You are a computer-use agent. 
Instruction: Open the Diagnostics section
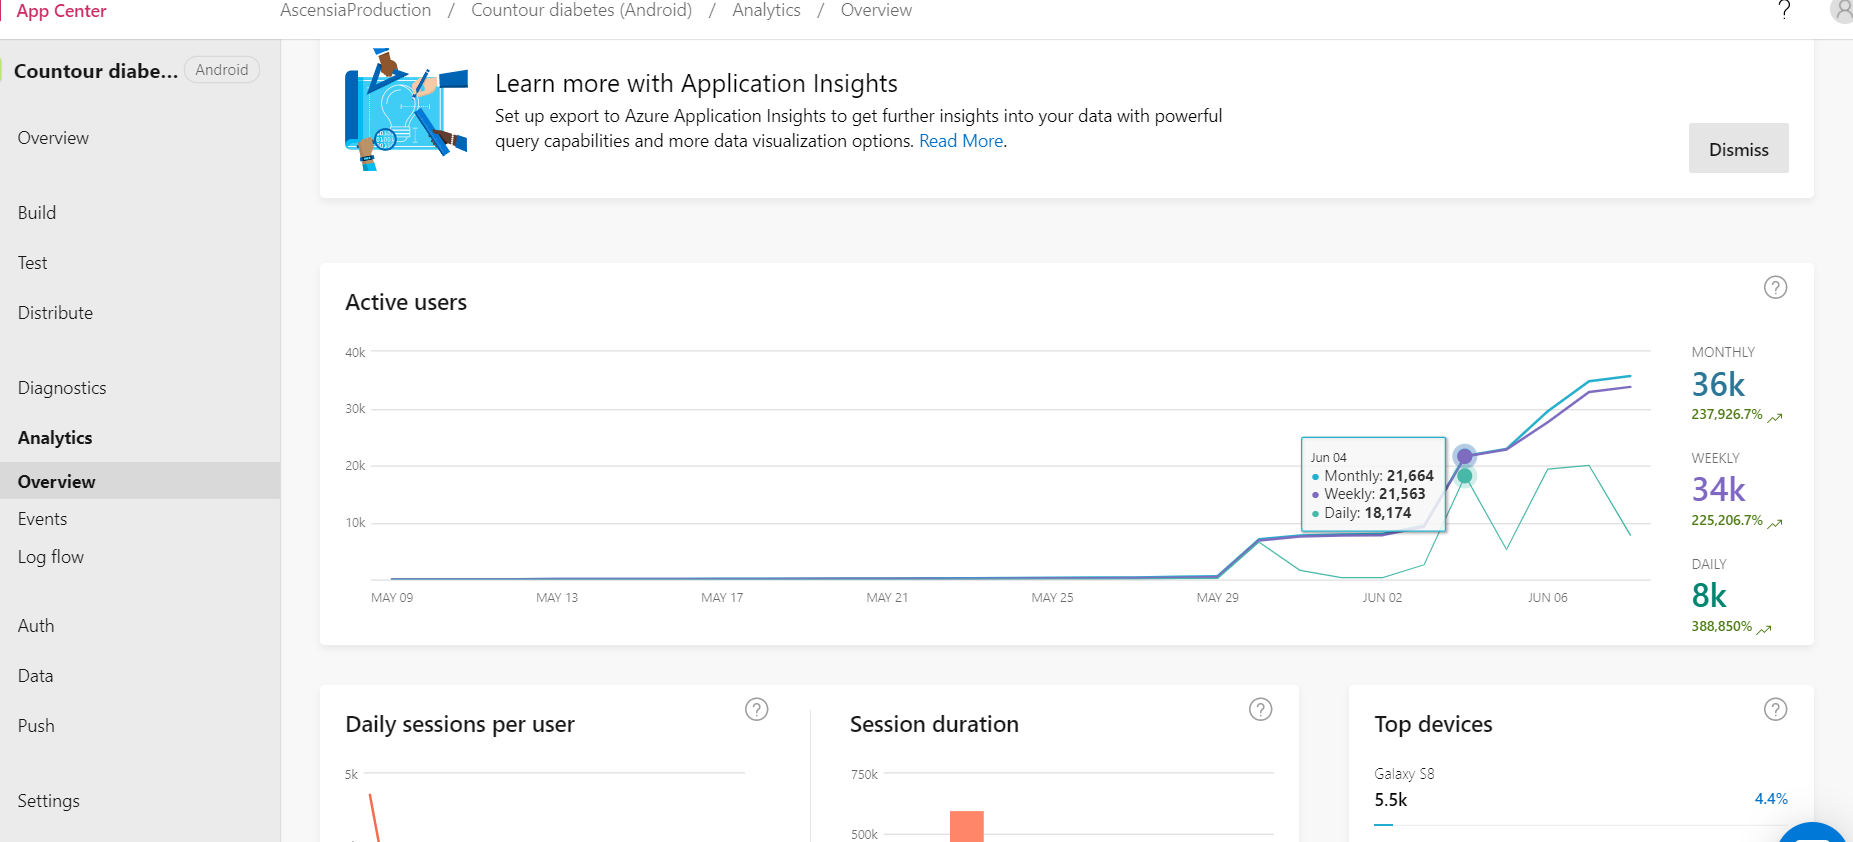point(62,388)
